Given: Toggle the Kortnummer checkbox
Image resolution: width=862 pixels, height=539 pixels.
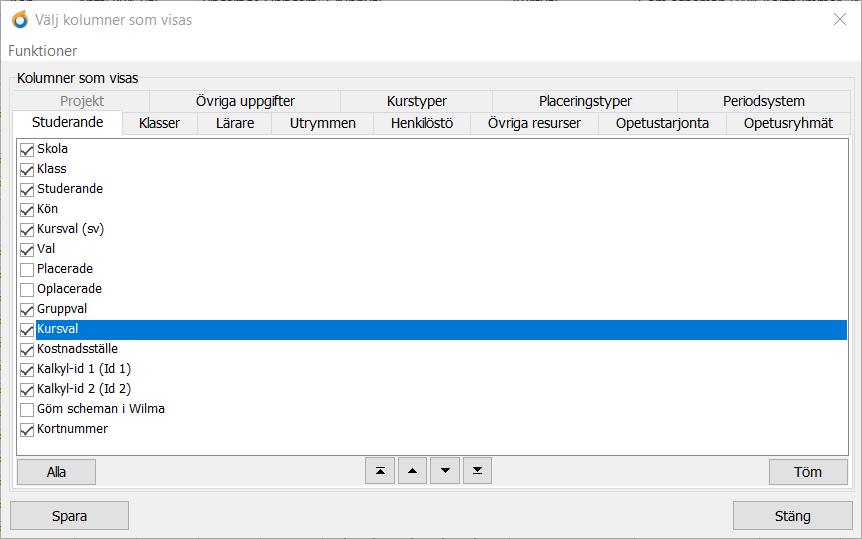Looking at the screenshot, I should (x=27, y=429).
